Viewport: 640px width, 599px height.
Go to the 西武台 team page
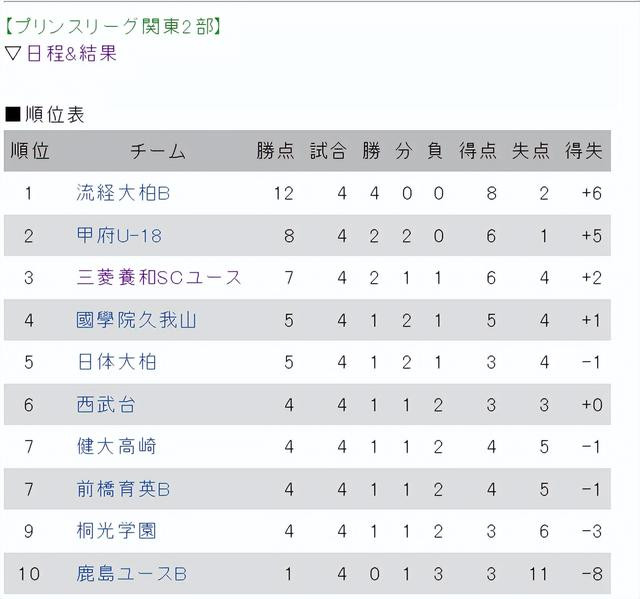tap(106, 404)
